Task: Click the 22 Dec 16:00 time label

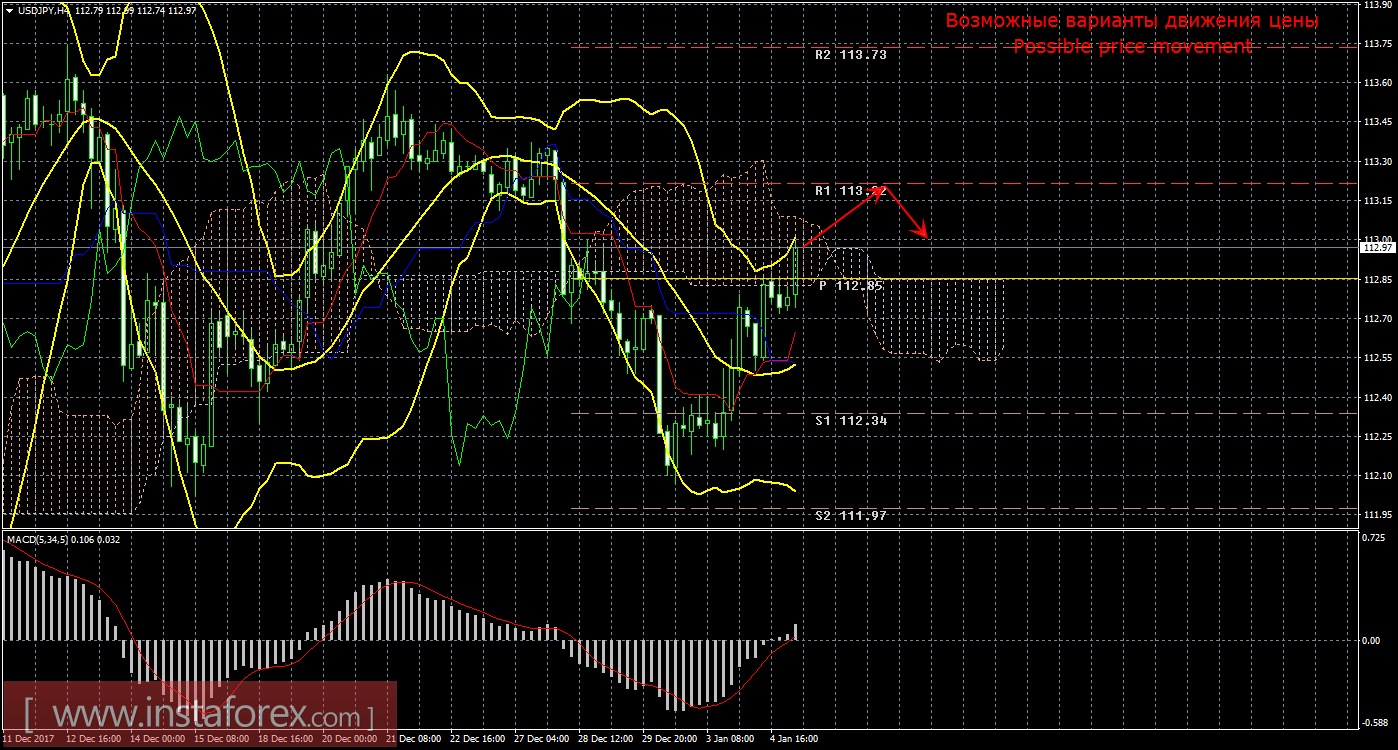Action: pyautogui.click(x=478, y=740)
